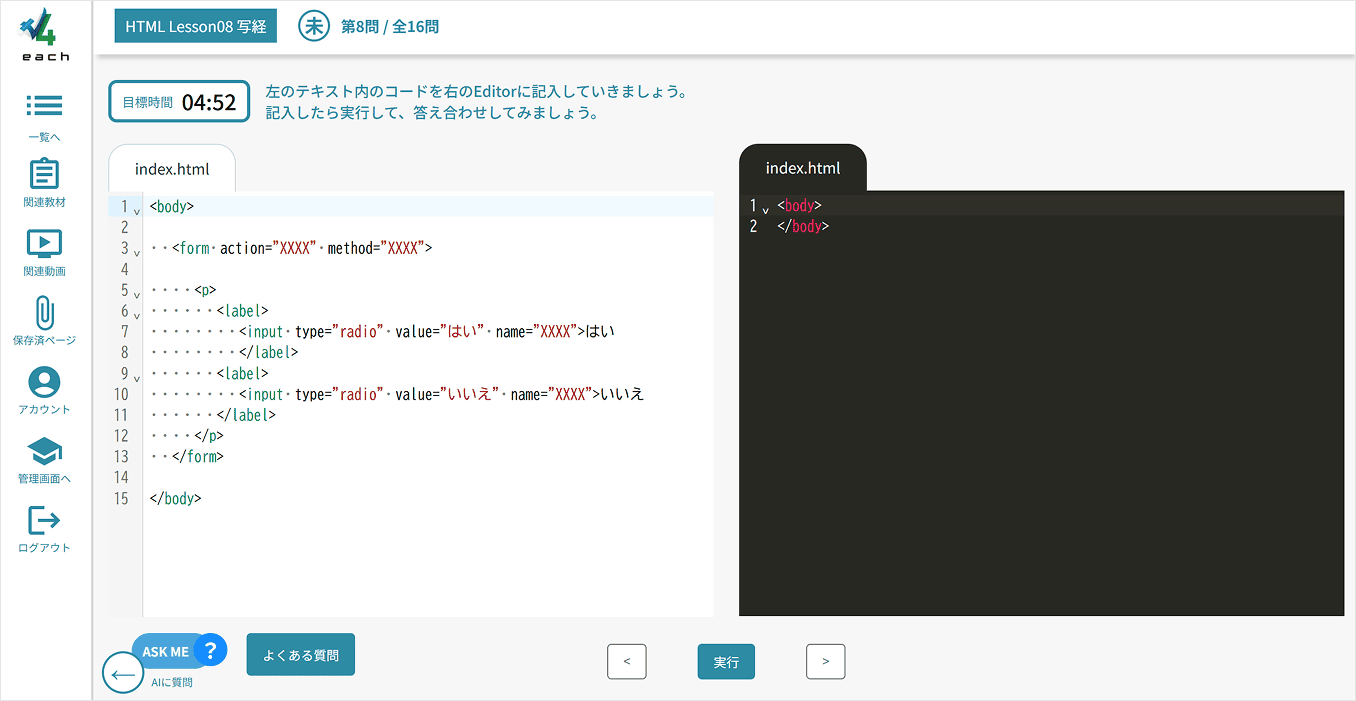Click the instruction text about the Editor
Viewport: 1356px width, 701px height.
477,102
